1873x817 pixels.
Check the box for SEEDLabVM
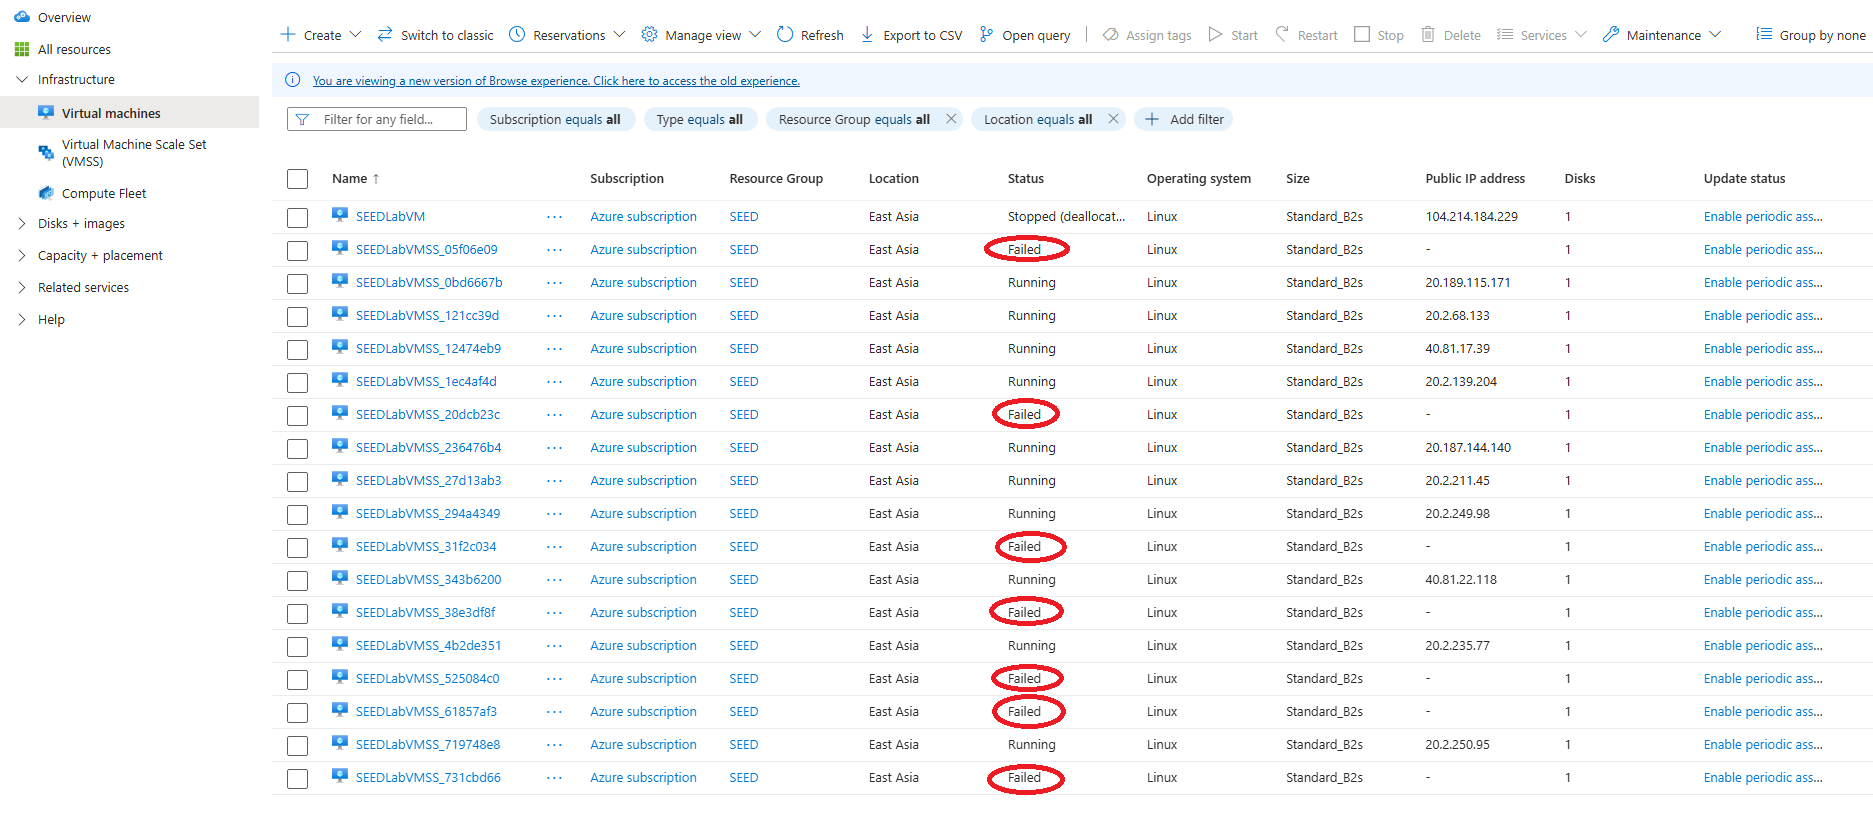(297, 218)
